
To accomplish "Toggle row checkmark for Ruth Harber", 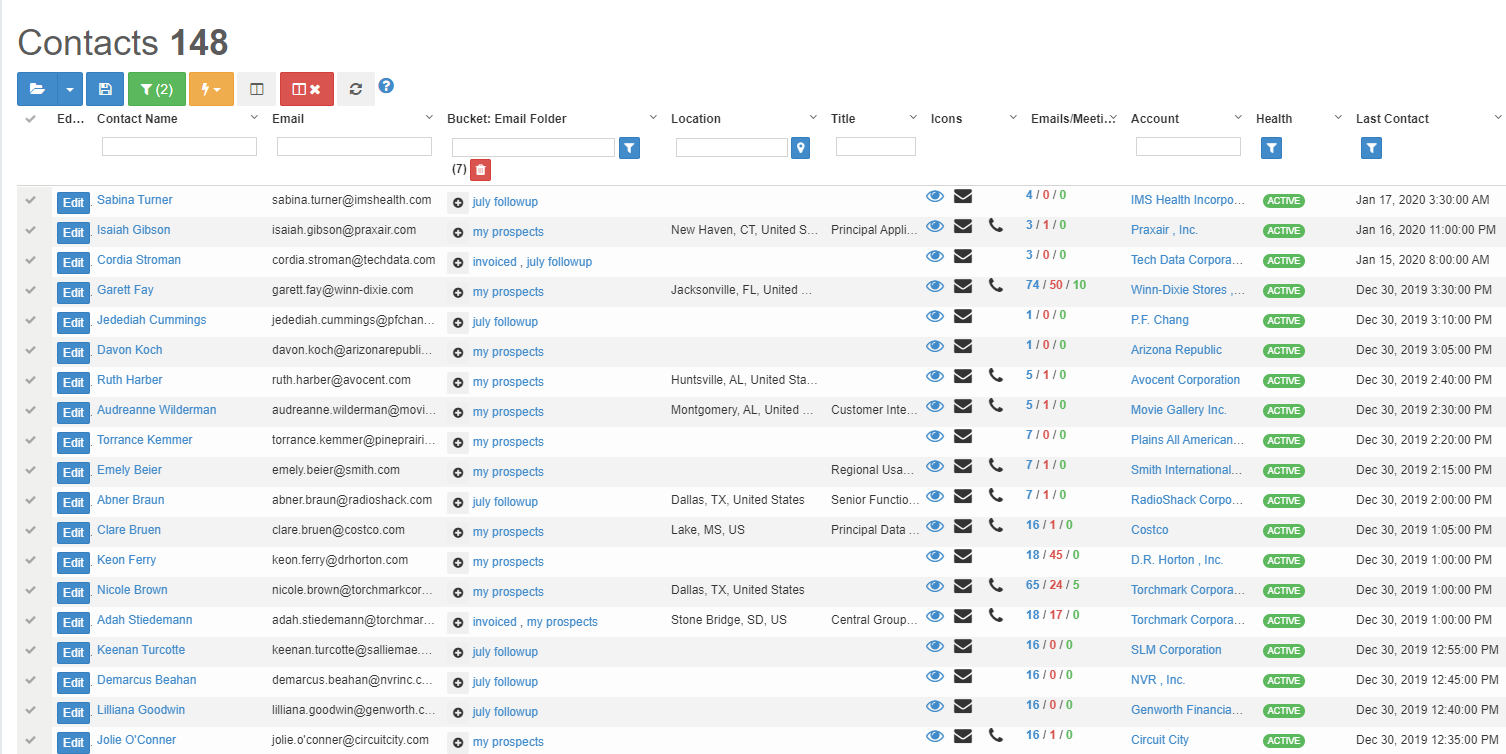I will (30, 380).
